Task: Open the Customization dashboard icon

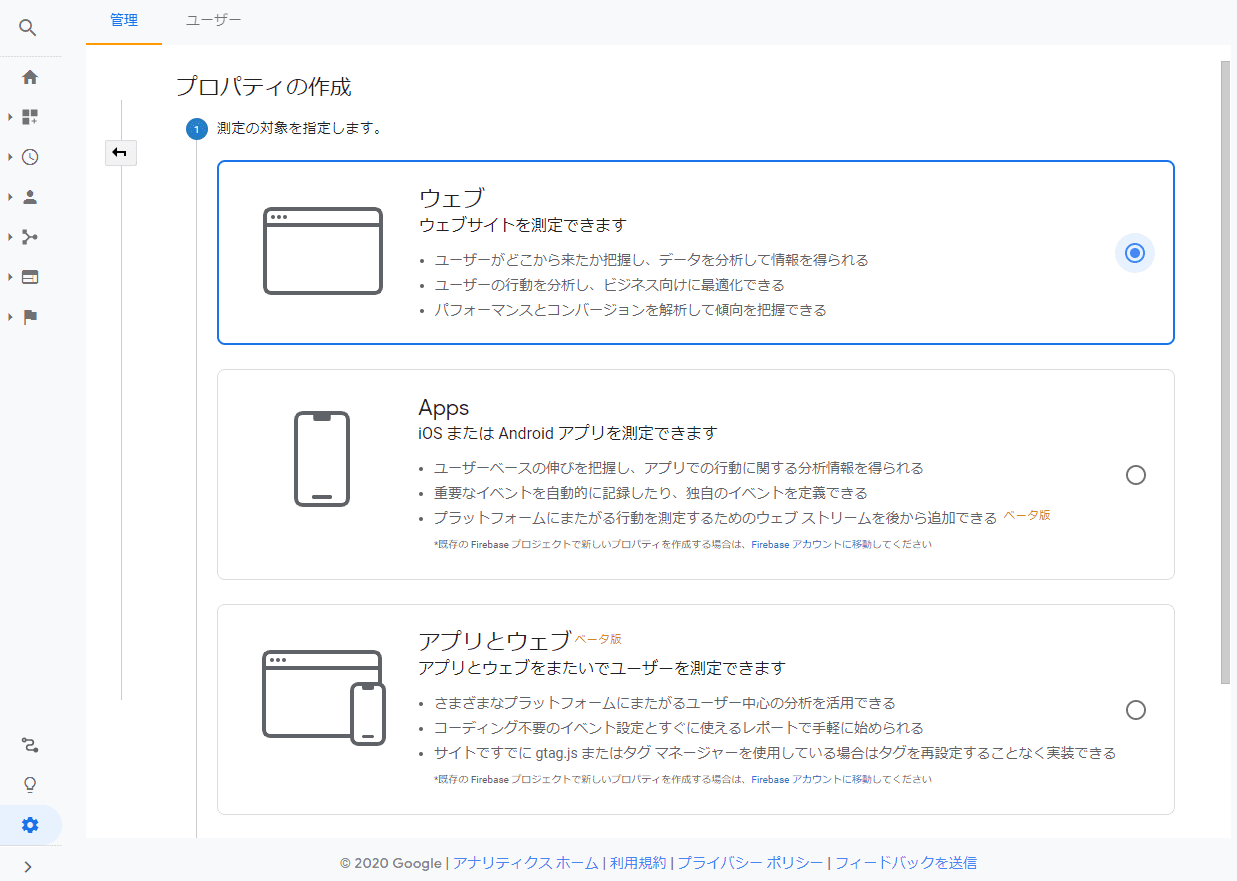Action: [x=30, y=117]
